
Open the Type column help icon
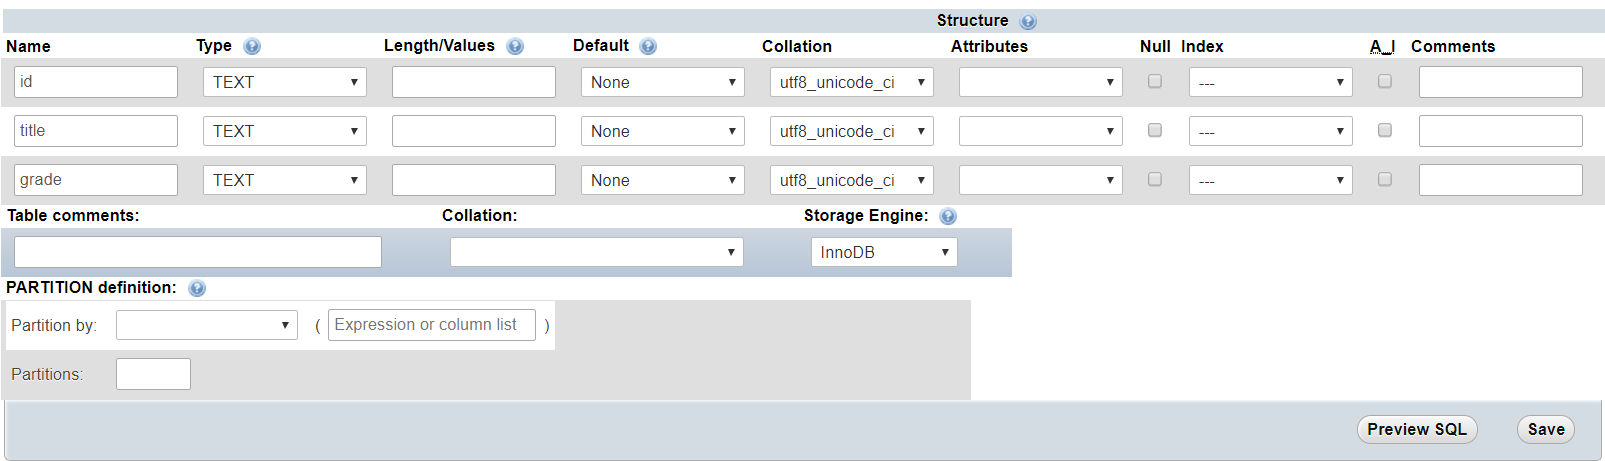[252, 46]
